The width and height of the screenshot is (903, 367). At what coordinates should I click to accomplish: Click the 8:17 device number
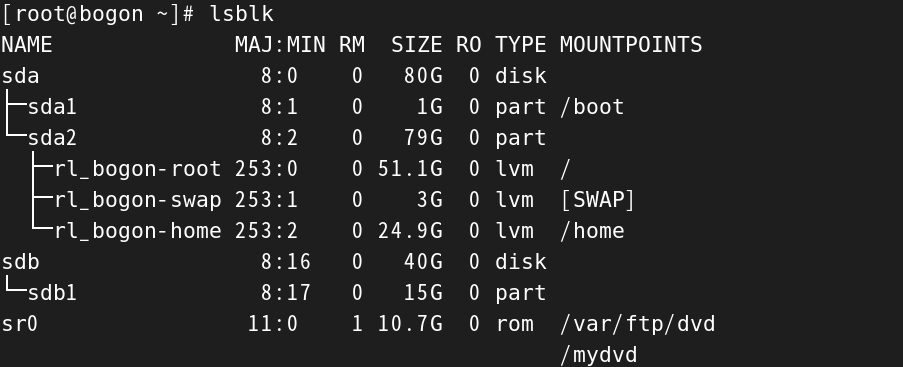point(286,293)
